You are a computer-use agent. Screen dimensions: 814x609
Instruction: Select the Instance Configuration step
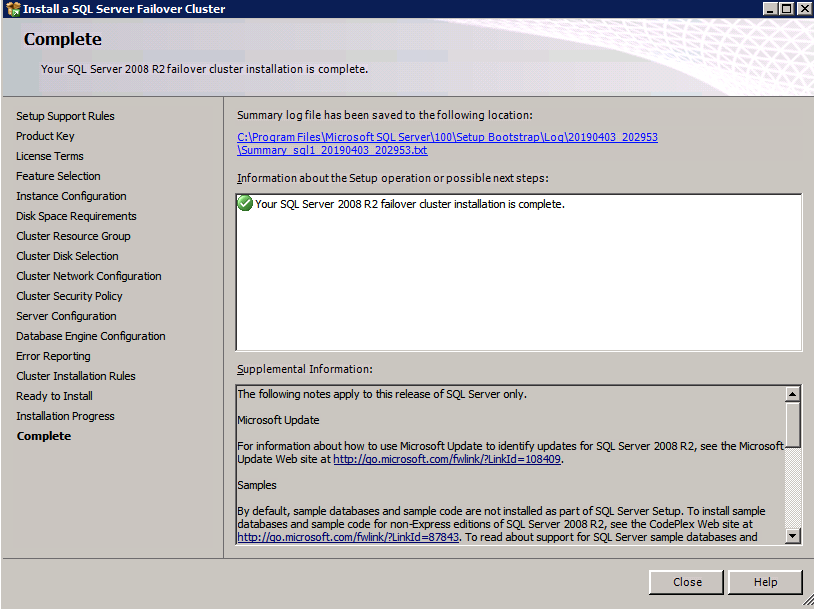(71, 196)
